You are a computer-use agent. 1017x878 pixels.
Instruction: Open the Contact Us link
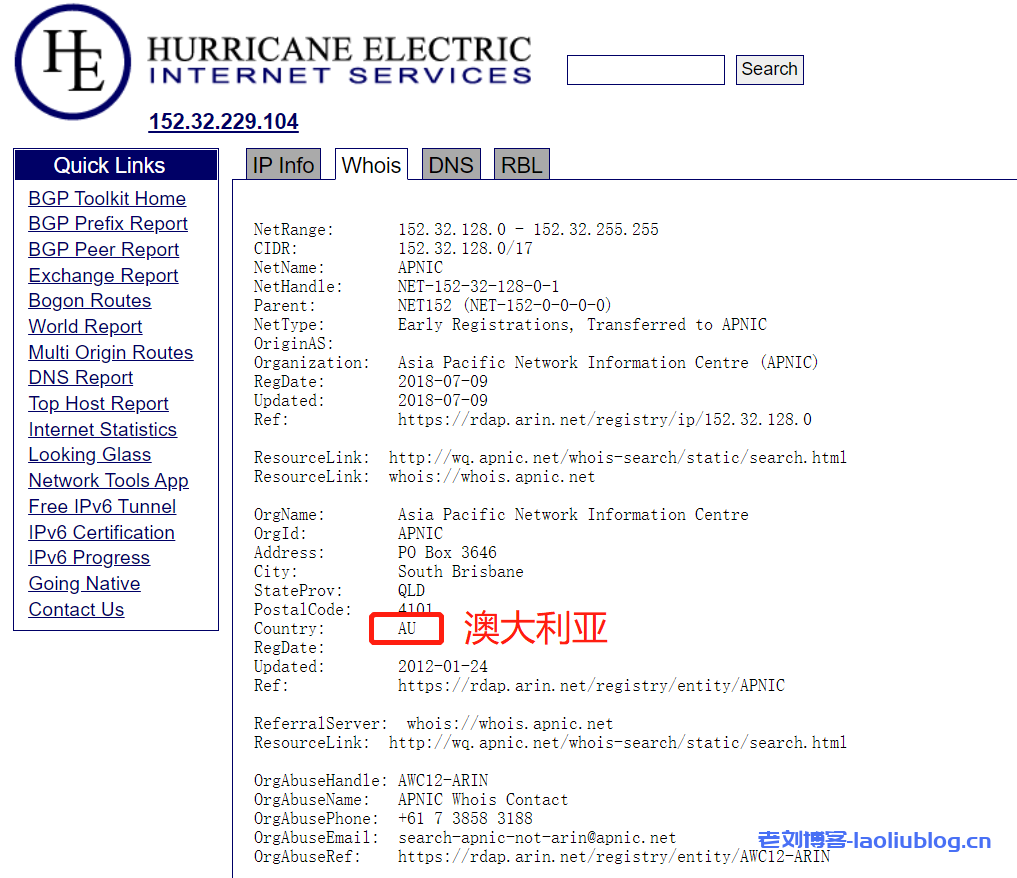tap(76, 610)
